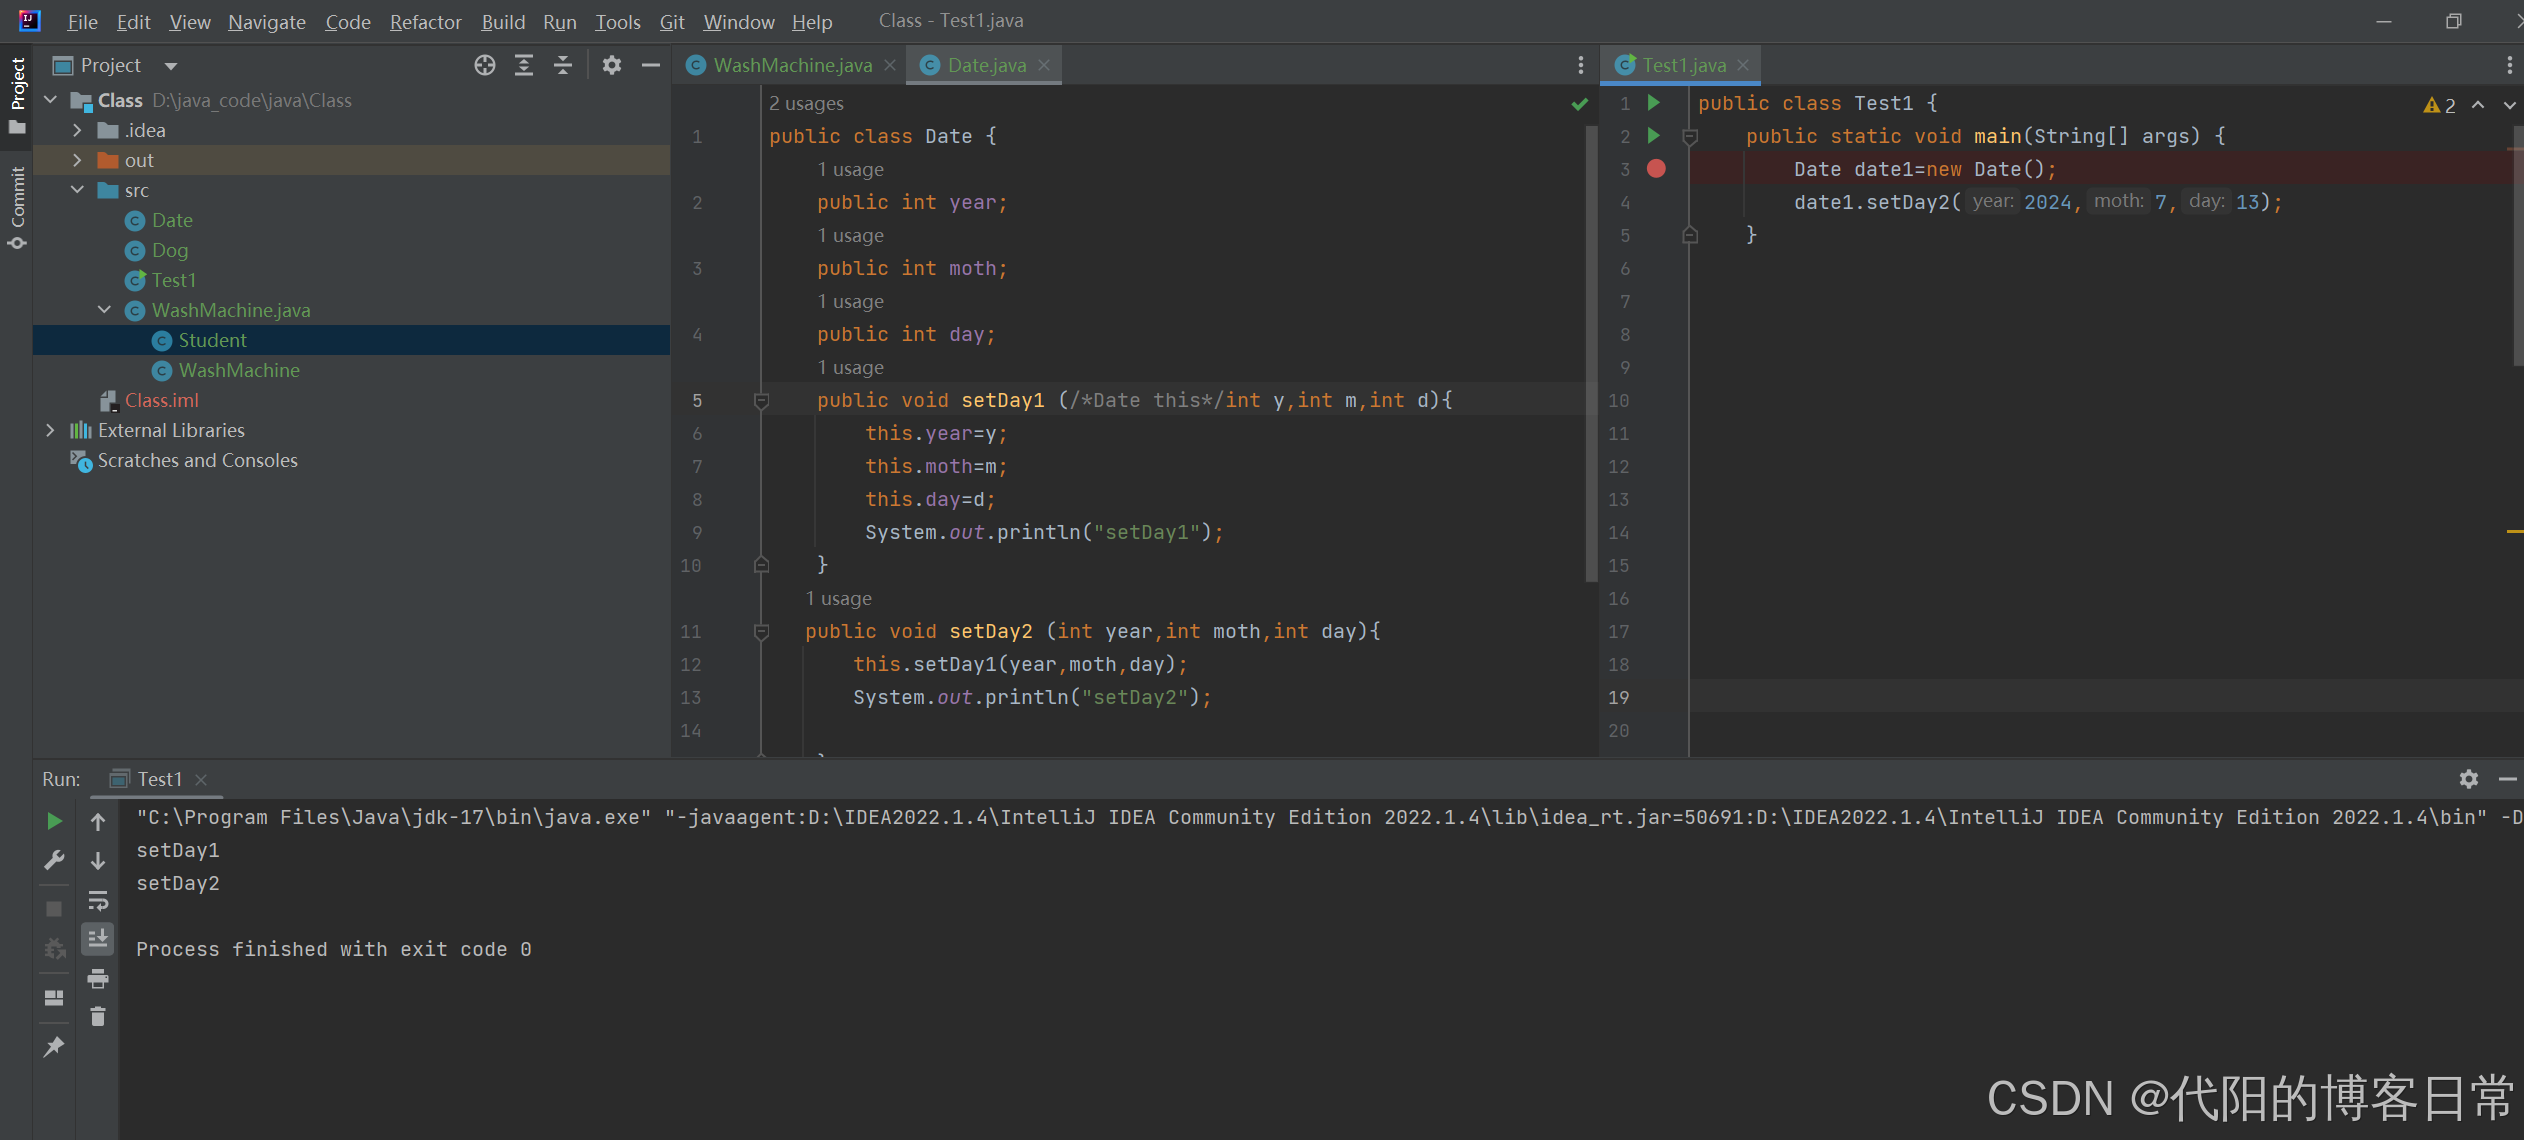Open the Refactor menu
This screenshot has width=2524, height=1140.
click(x=425, y=22)
